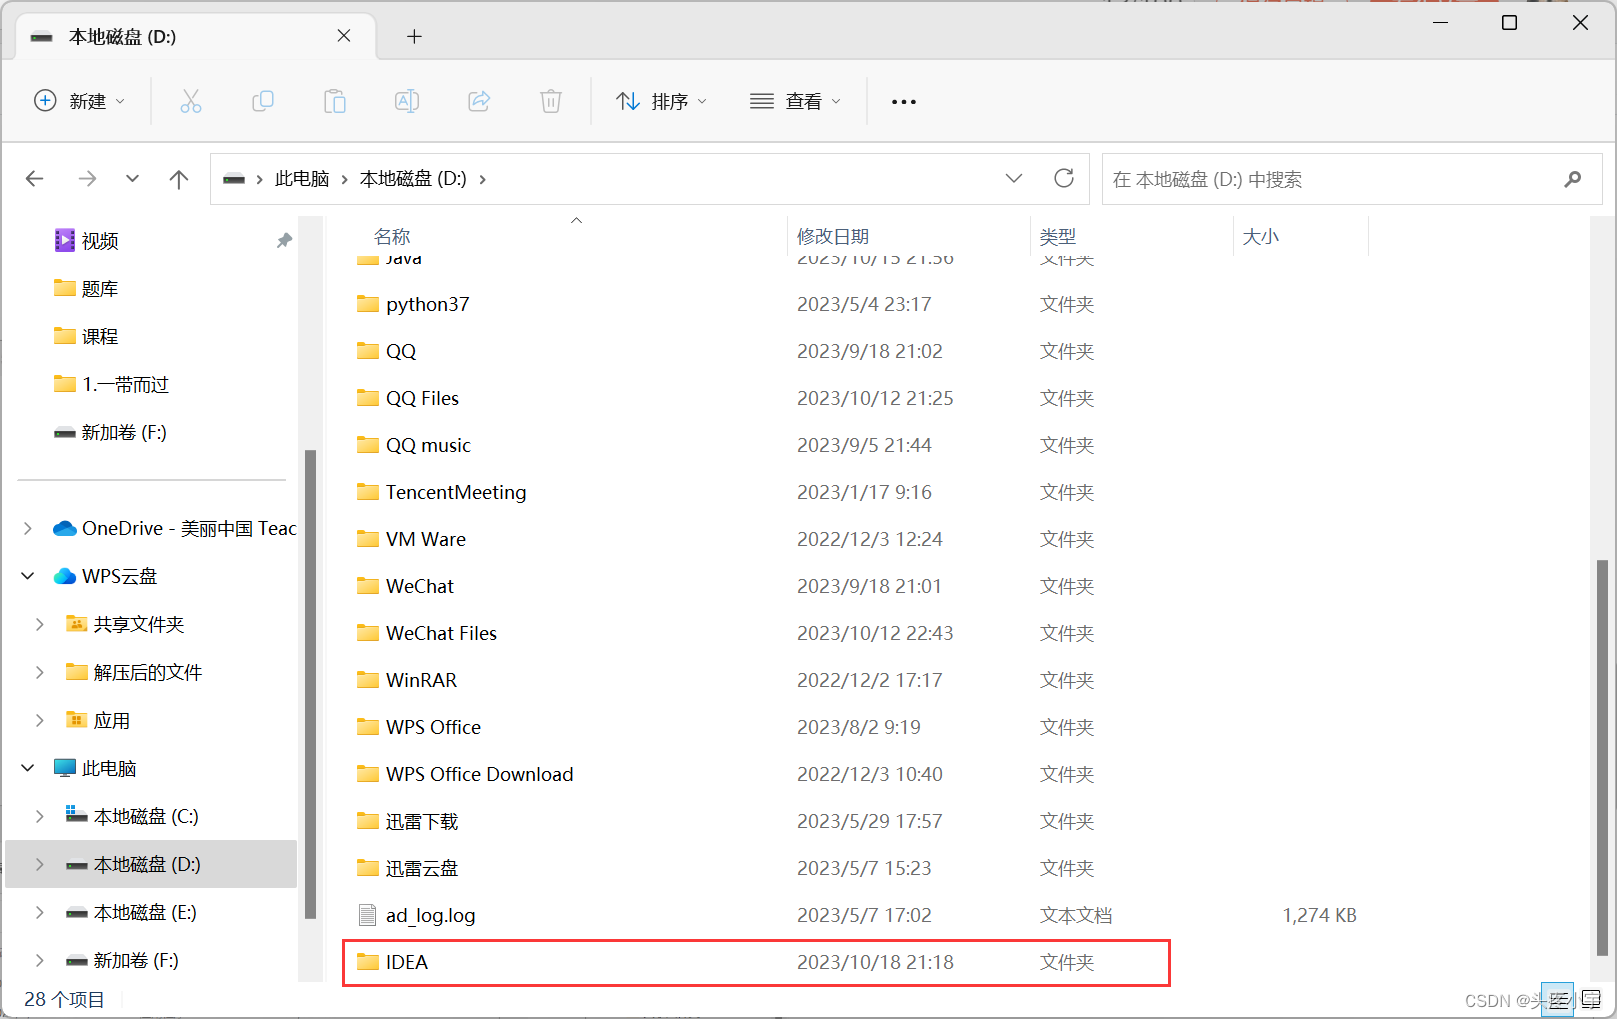Viewport: 1617px width, 1019px height.
Task: Click the file list vertical scrollbar
Action: coord(1603,757)
